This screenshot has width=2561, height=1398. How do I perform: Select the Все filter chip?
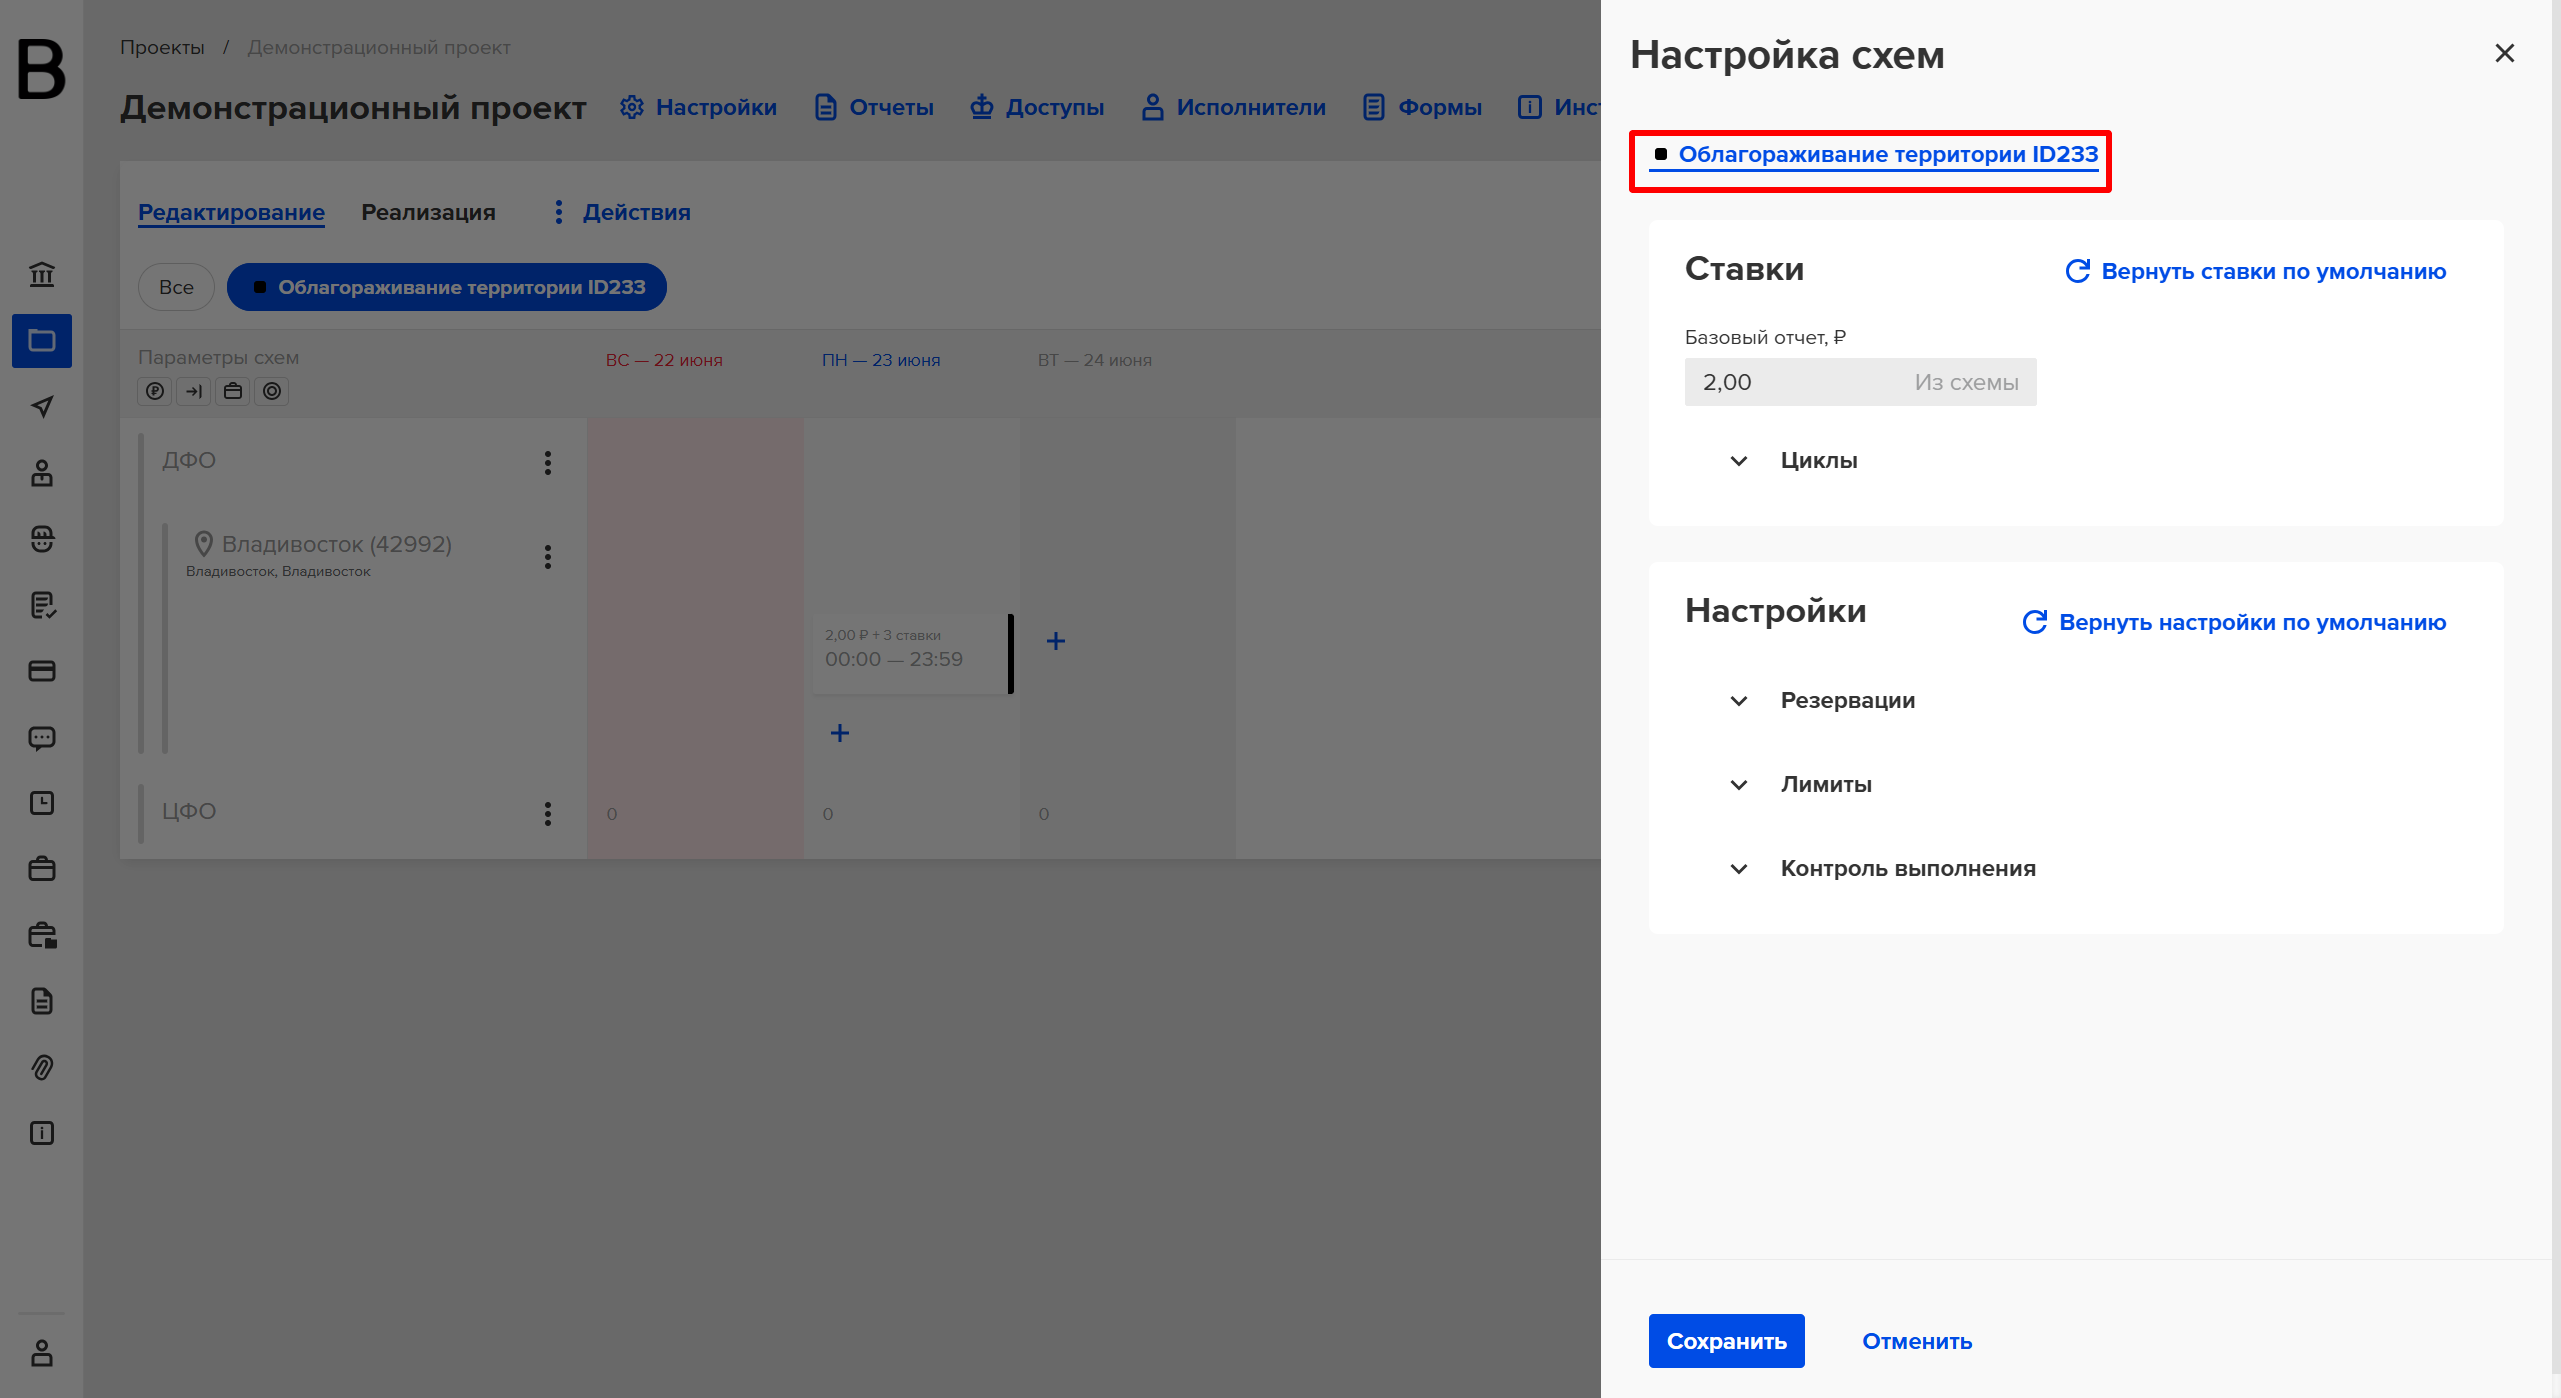(x=176, y=287)
